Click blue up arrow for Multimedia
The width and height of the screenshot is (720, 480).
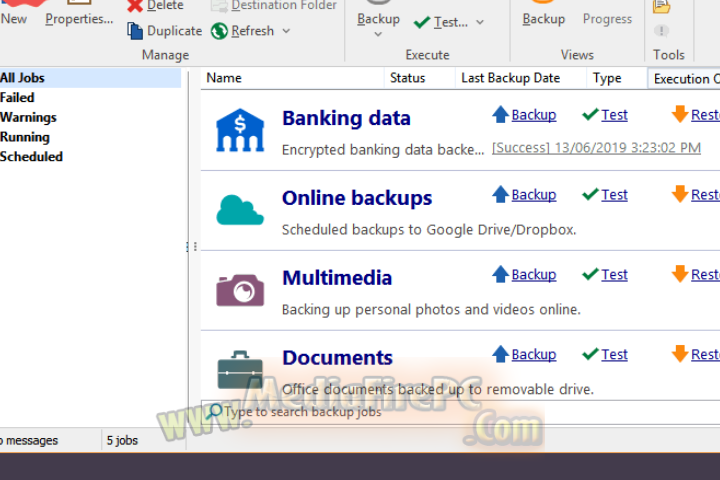point(500,274)
